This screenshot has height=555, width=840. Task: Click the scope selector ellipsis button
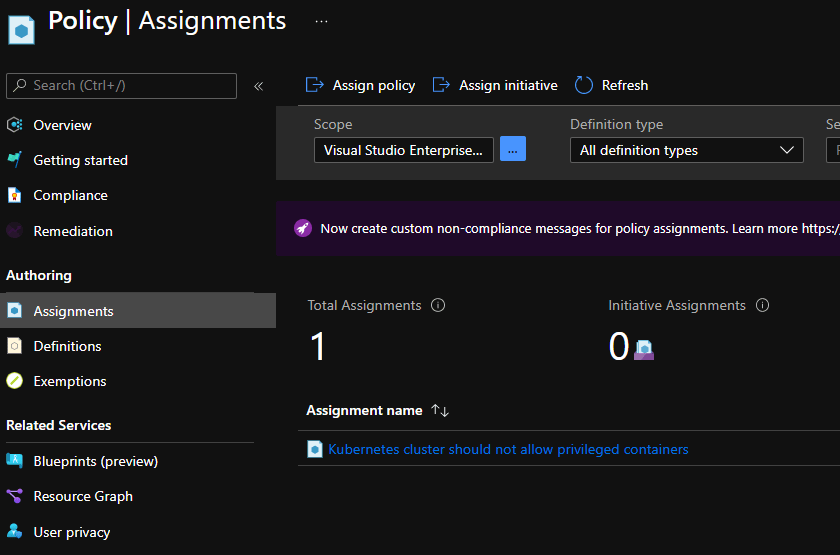[512, 150]
